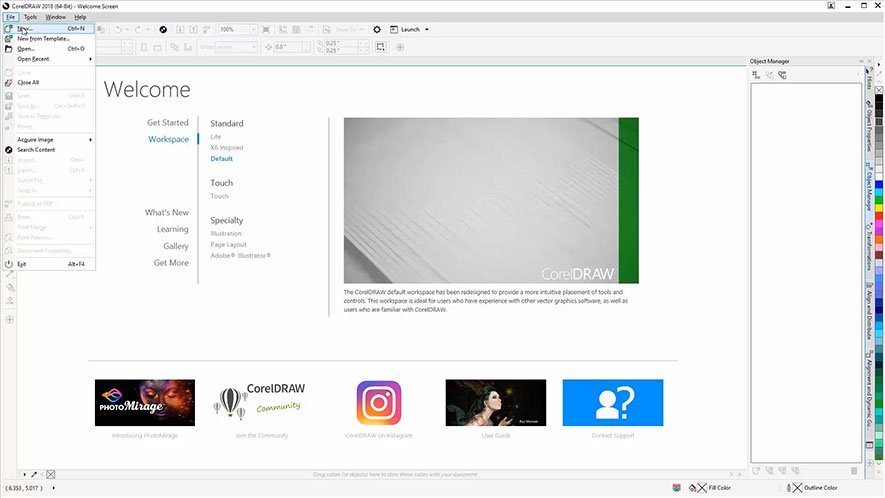Click the Outline Color pen icon
Screen dimensions: 885x498
coord(793,487)
